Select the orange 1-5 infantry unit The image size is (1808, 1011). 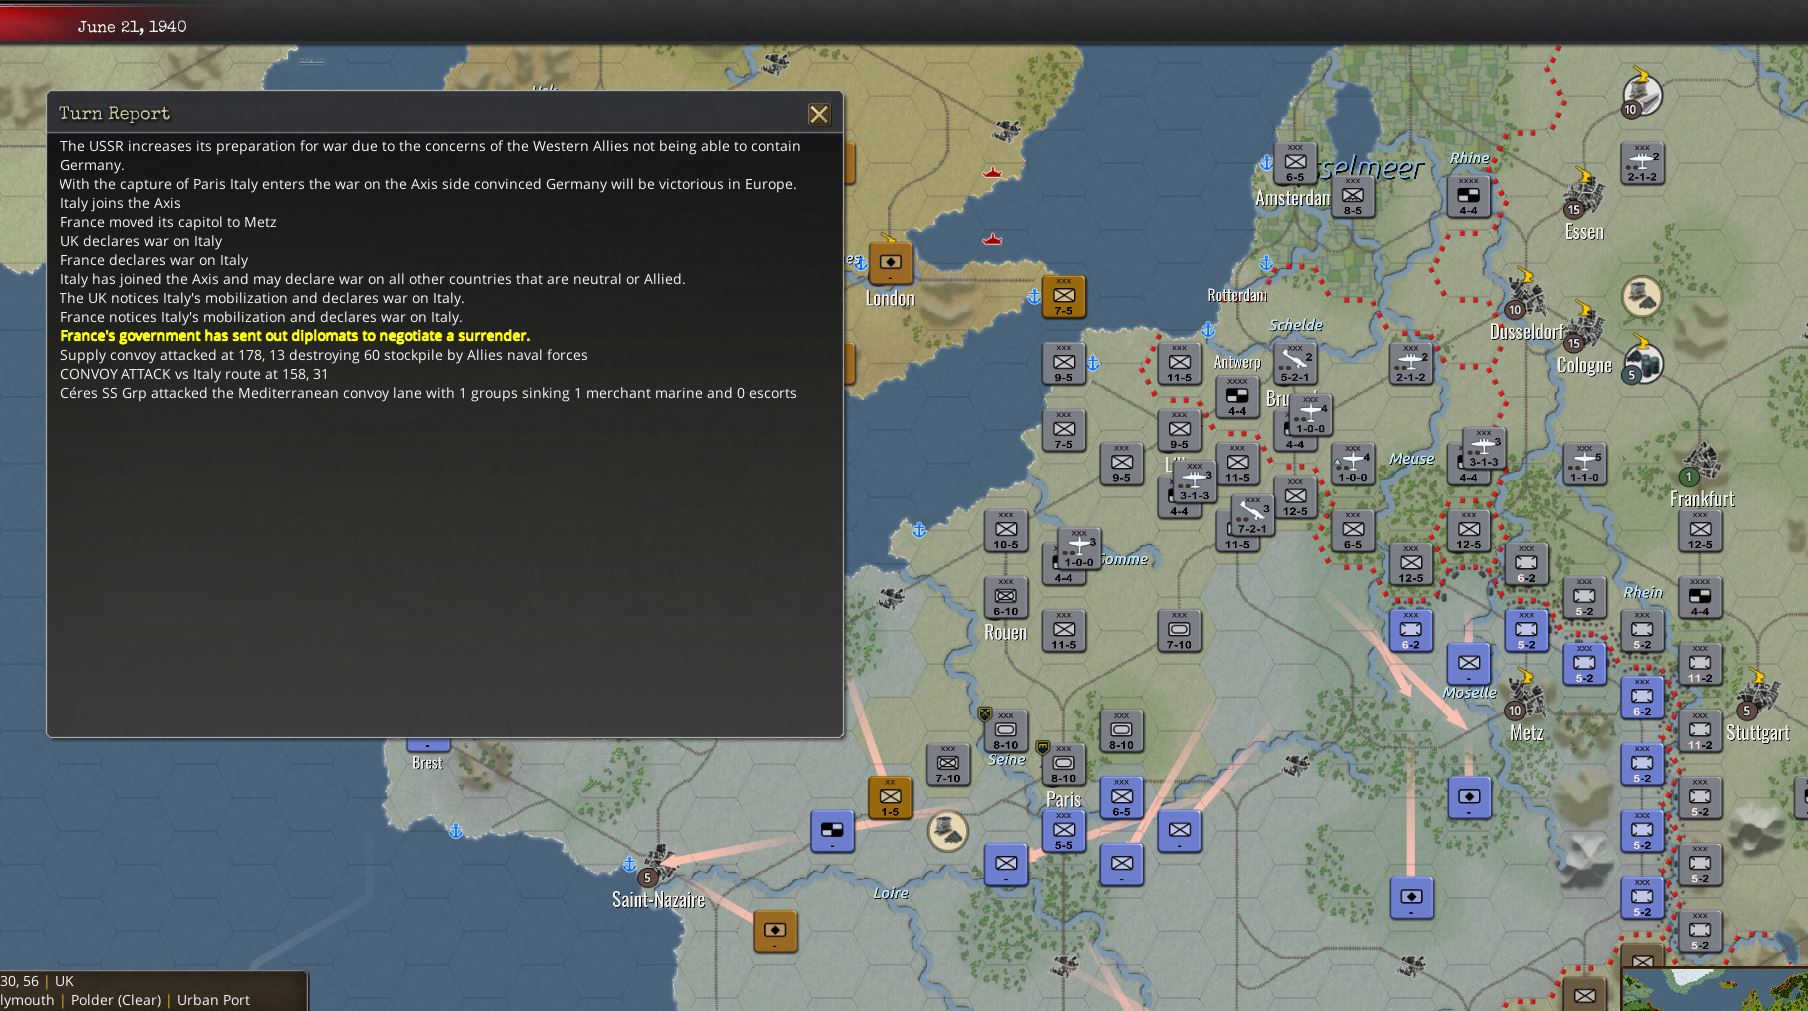click(890, 798)
